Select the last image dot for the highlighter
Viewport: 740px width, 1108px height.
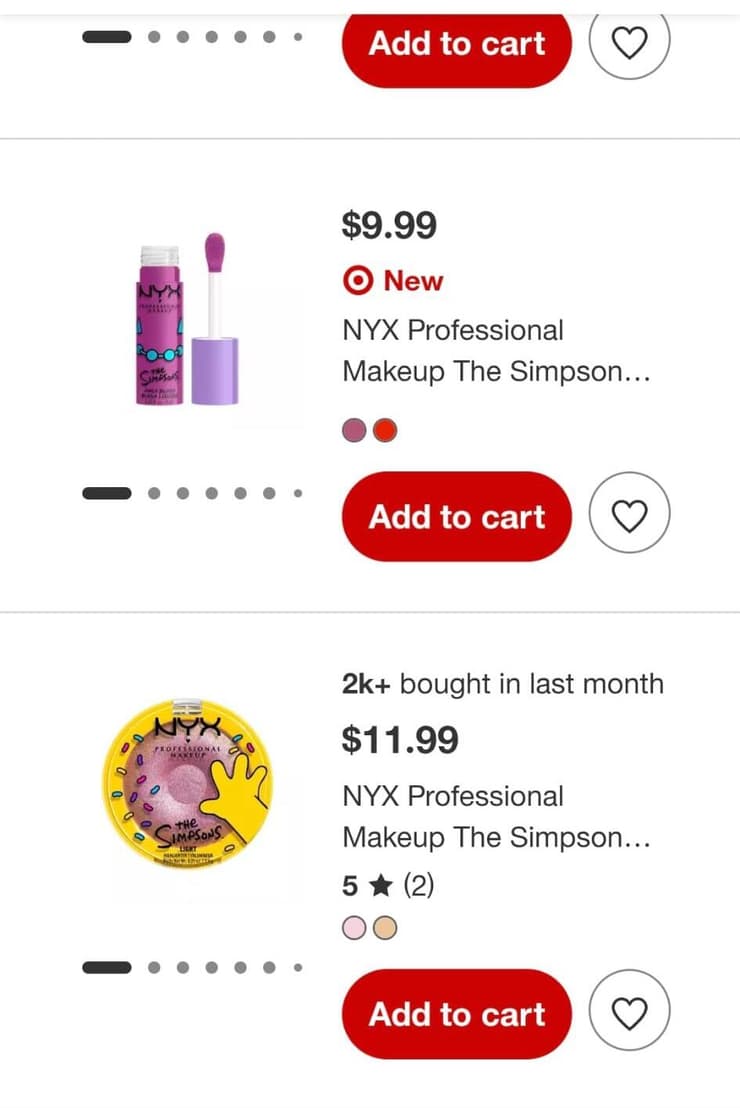coord(297,967)
